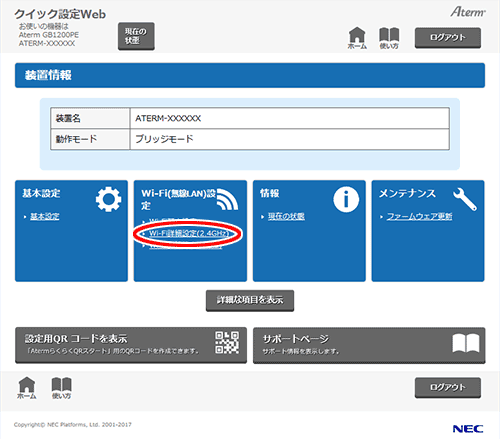The width and height of the screenshot is (500, 439).
Task: Log out using the footer ログアウト button
Action: tap(448, 387)
